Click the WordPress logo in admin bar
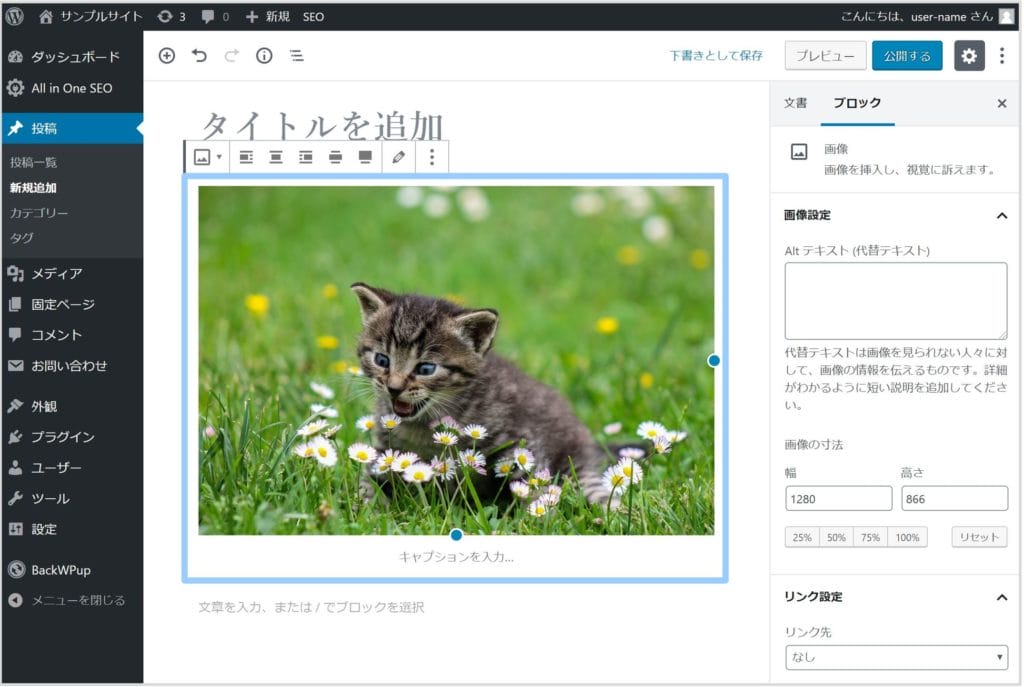1024x687 pixels. coord(15,16)
